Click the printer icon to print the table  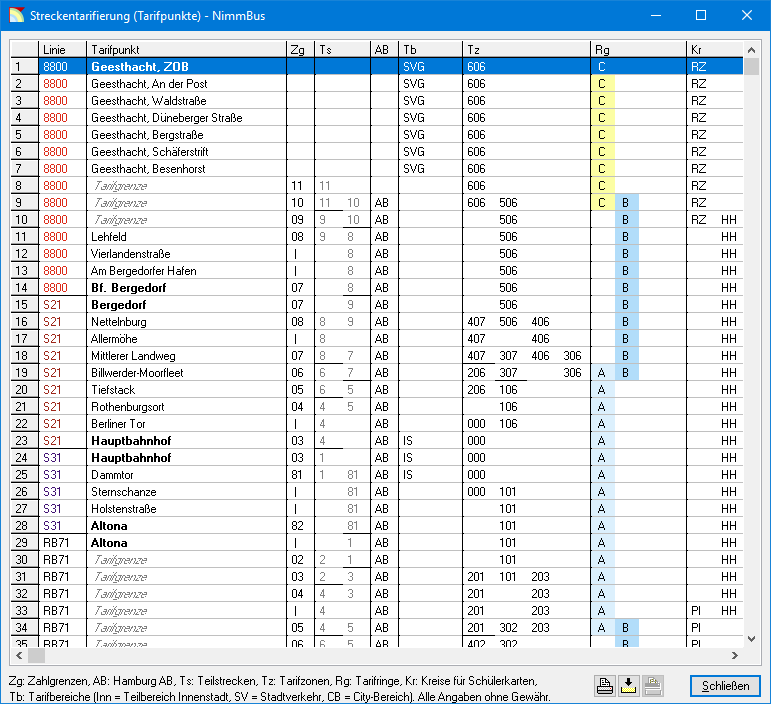pos(605,686)
